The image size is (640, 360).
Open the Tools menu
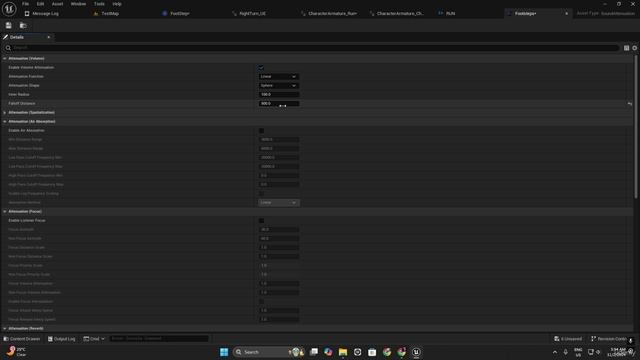(99, 4)
